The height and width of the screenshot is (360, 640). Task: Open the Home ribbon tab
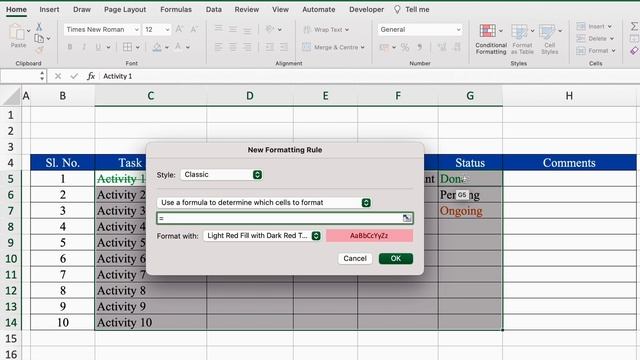pos(16,9)
